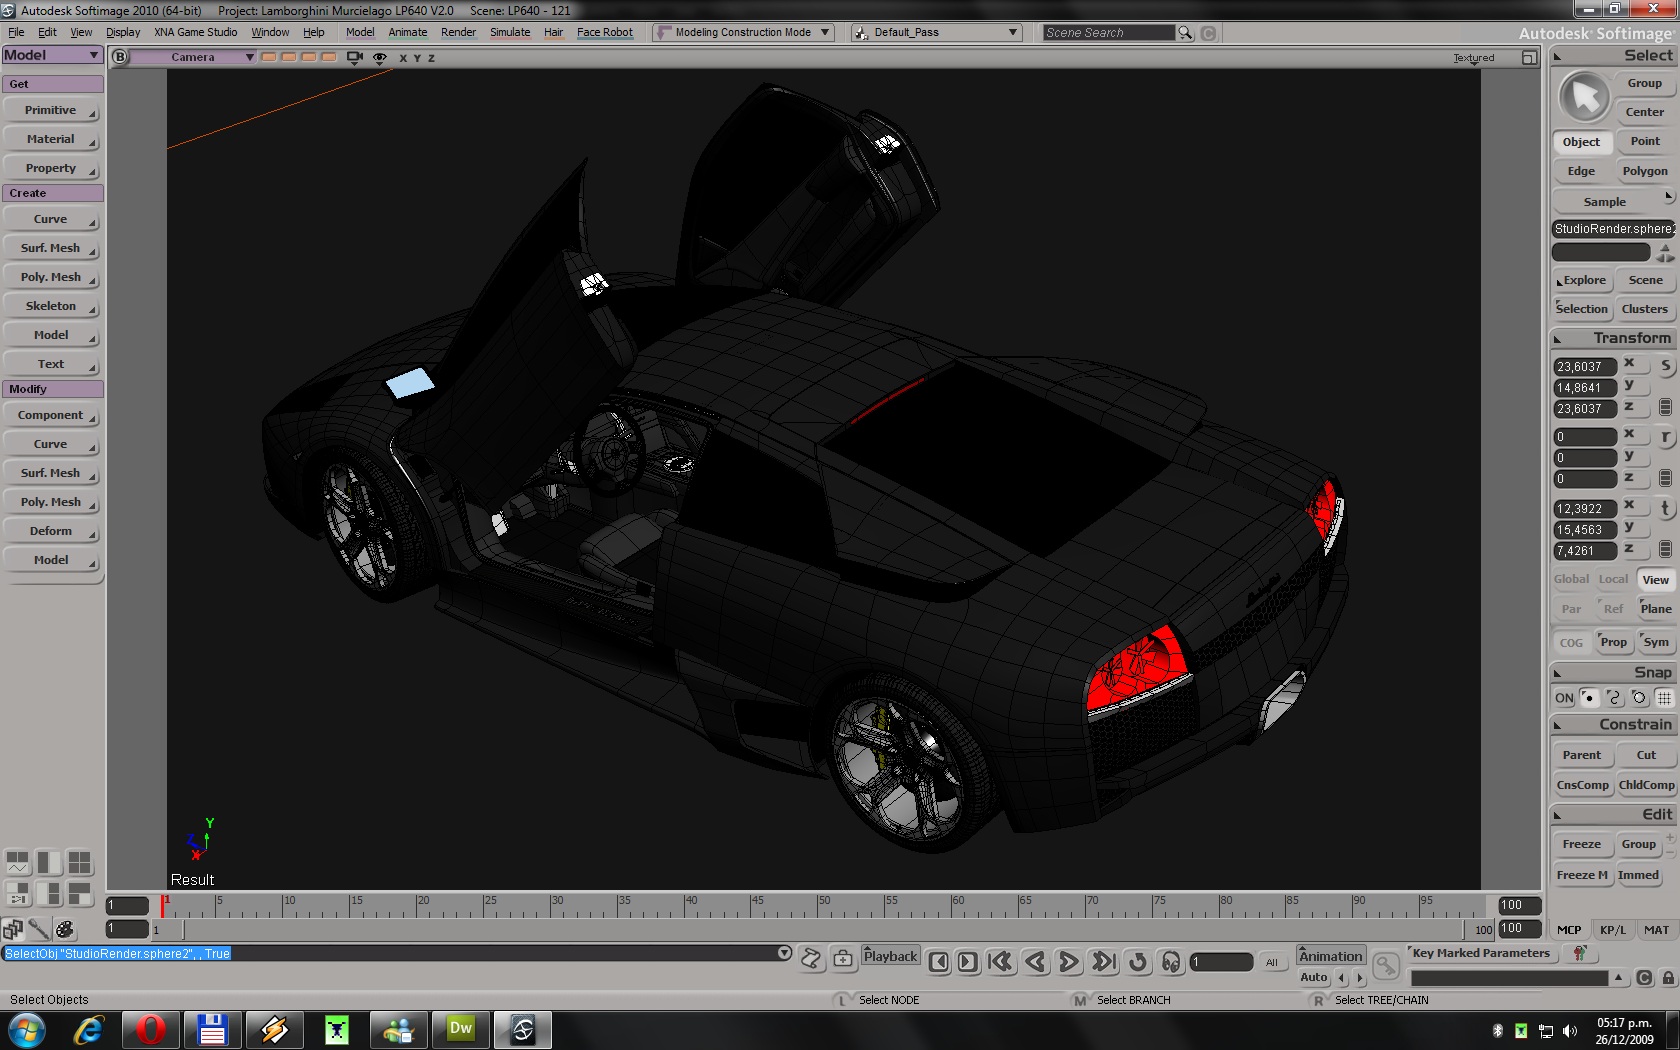Maximize viewport frame icon at top right
1680x1050 pixels.
coord(1529,58)
